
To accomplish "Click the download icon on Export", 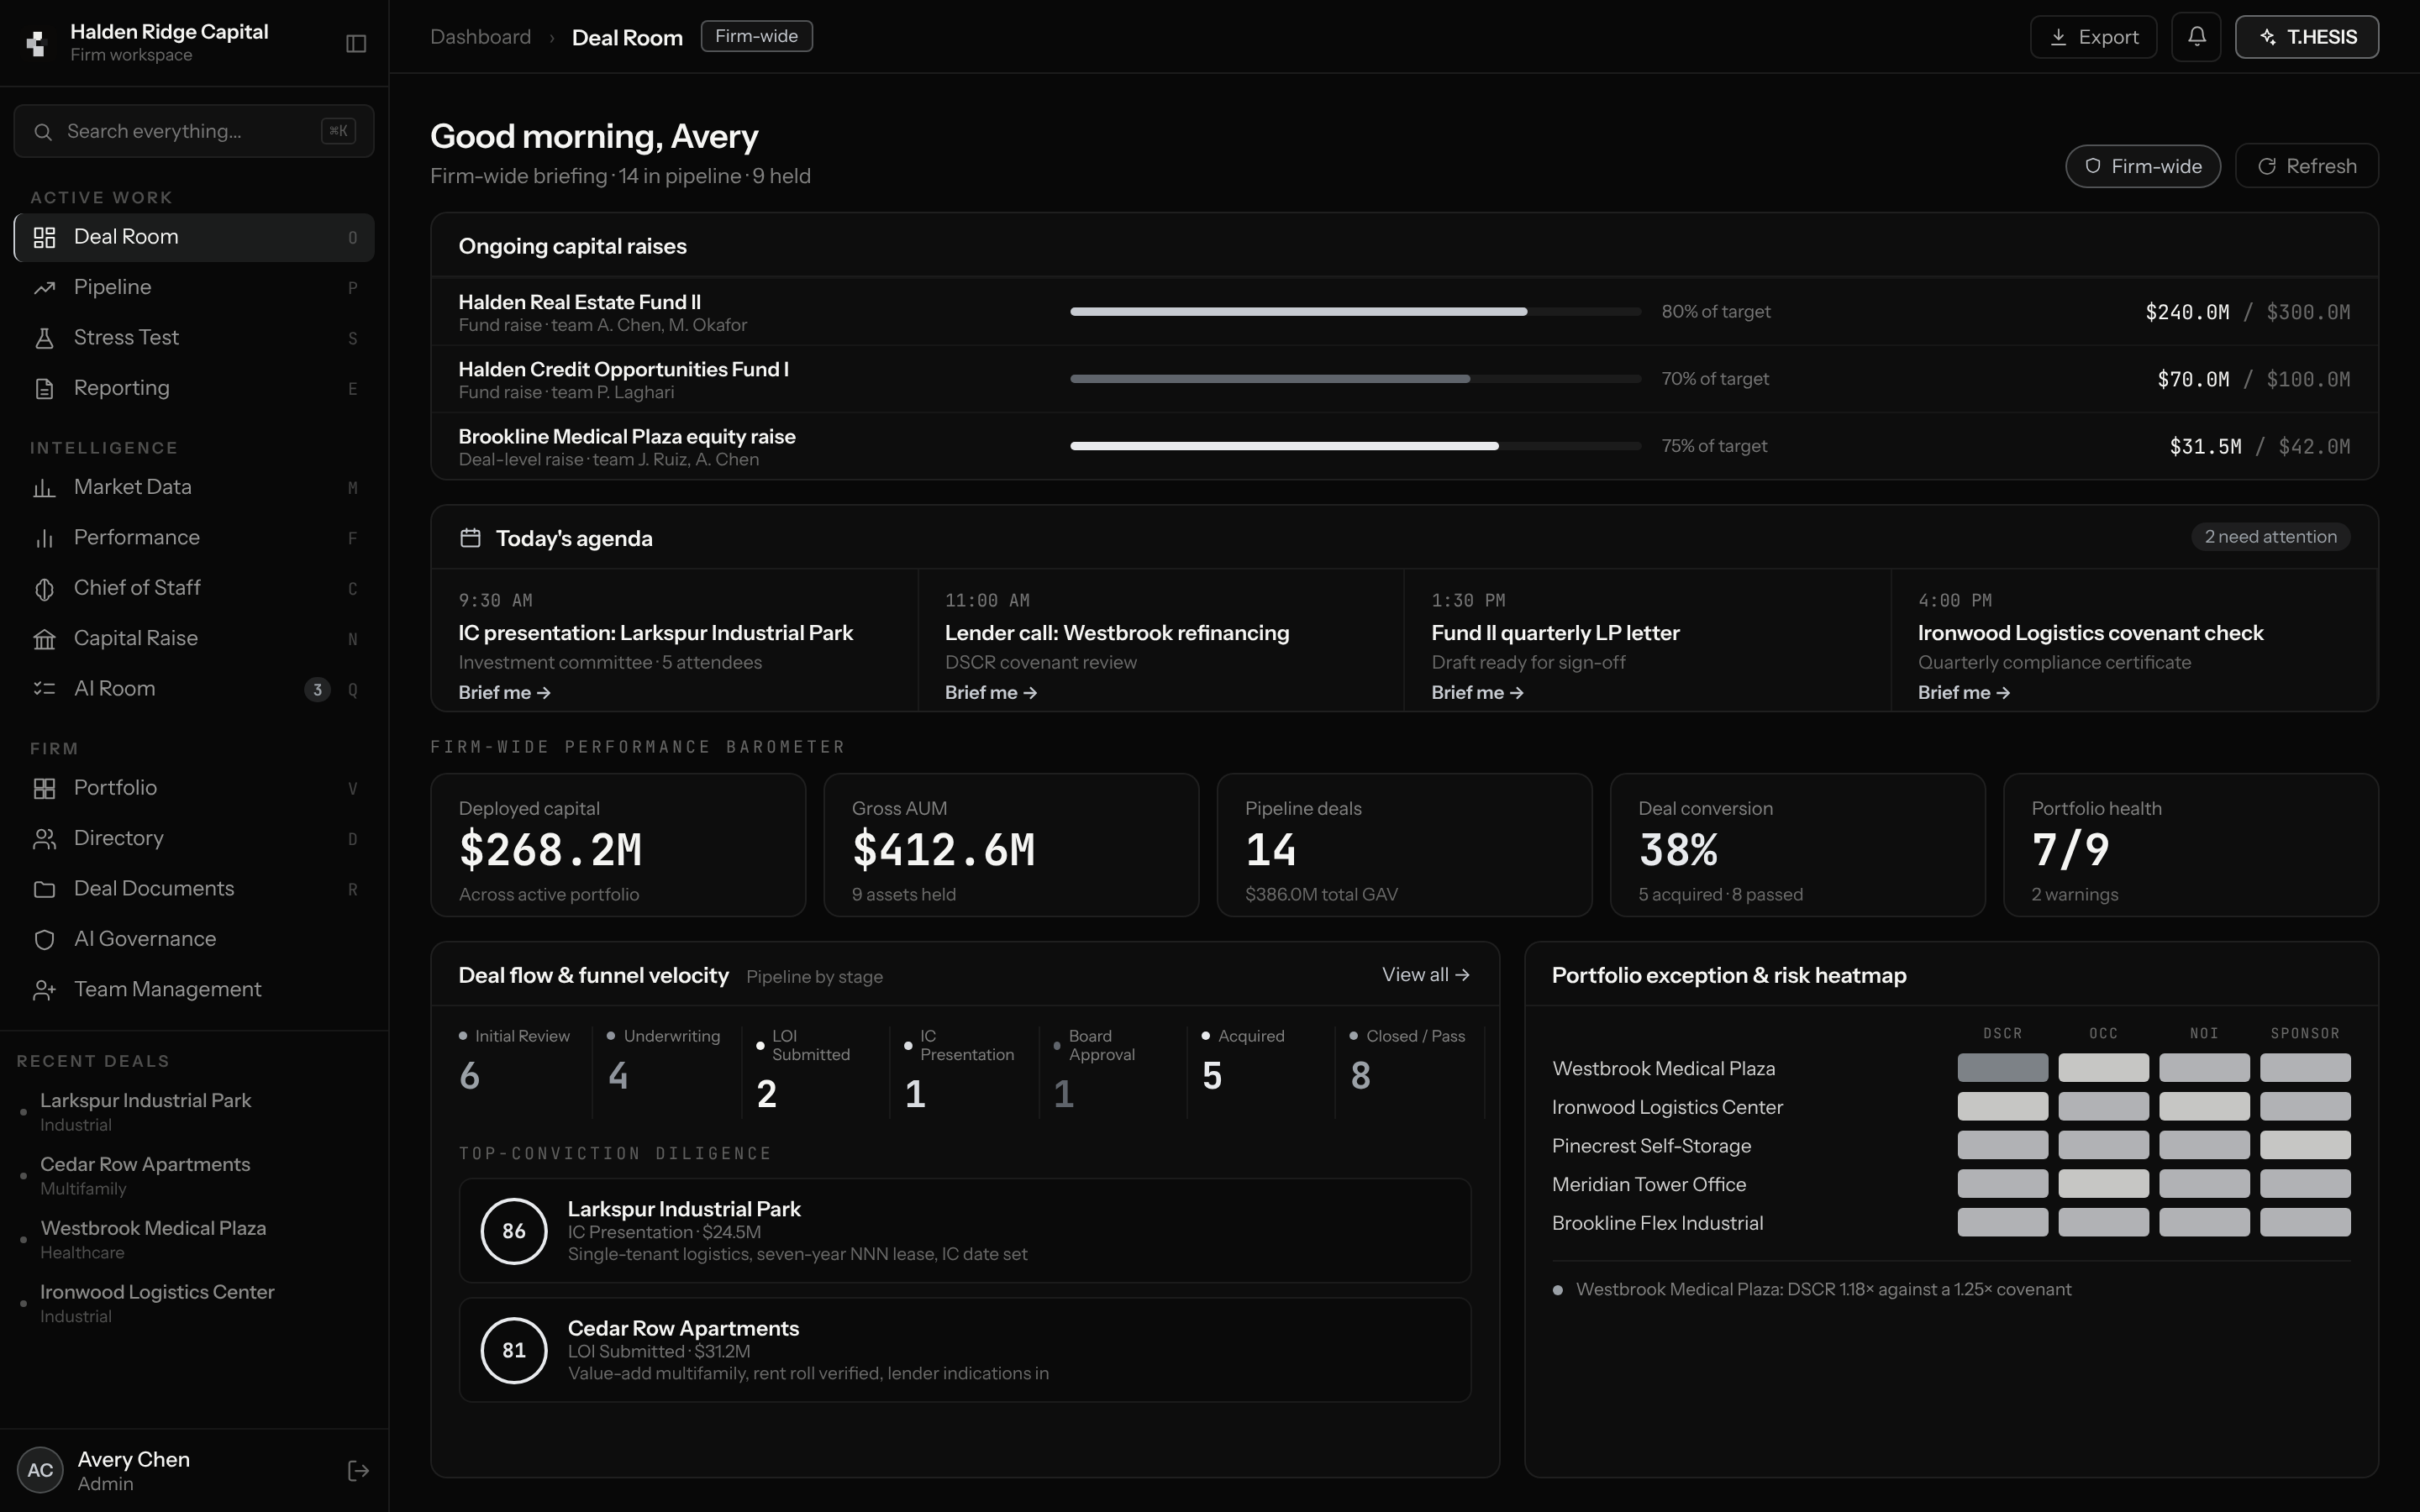I will tap(2058, 37).
